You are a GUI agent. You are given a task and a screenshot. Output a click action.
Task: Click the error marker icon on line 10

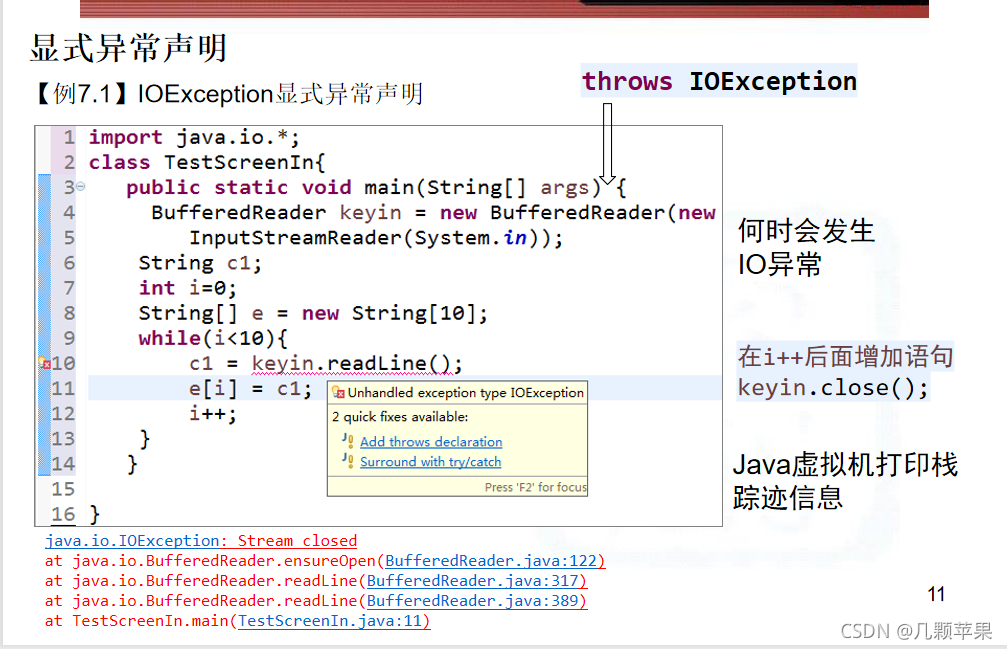(44, 363)
